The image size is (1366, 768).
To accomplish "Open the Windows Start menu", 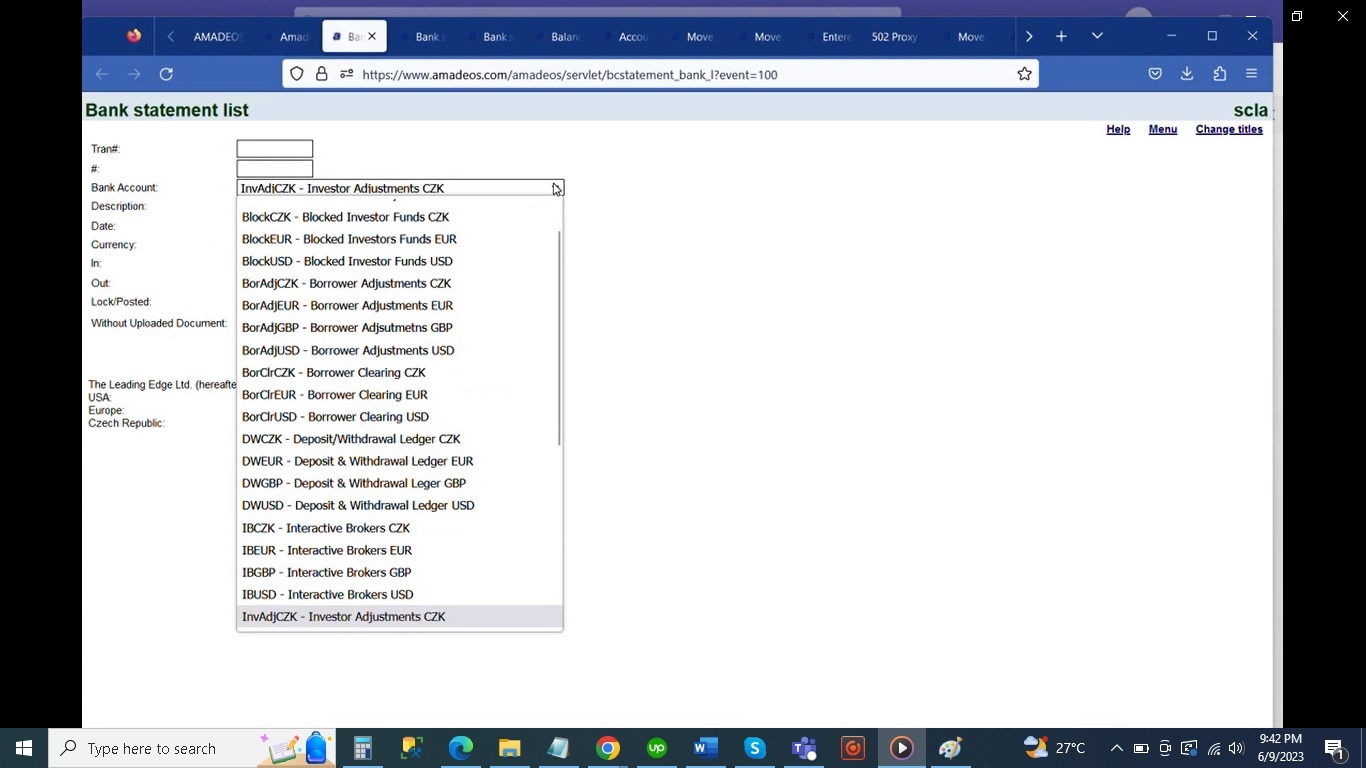I will (24, 748).
